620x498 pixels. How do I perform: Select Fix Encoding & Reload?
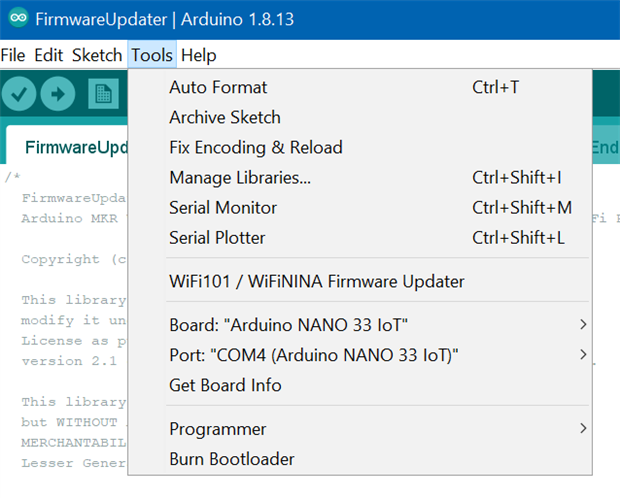(x=256, y=147)
